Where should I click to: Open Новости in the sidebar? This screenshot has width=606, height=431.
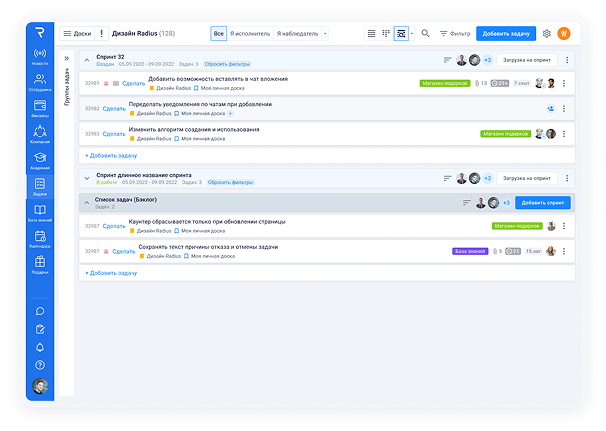40,55
